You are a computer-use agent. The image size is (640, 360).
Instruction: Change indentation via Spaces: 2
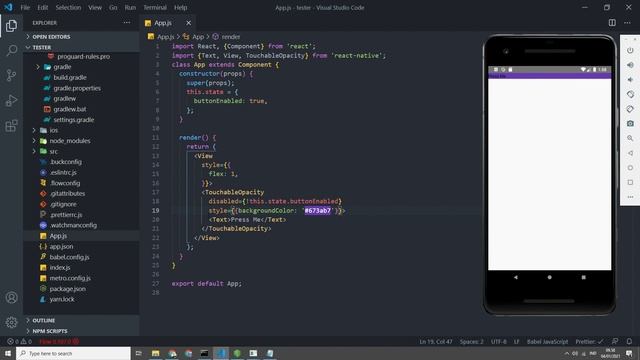471,341
